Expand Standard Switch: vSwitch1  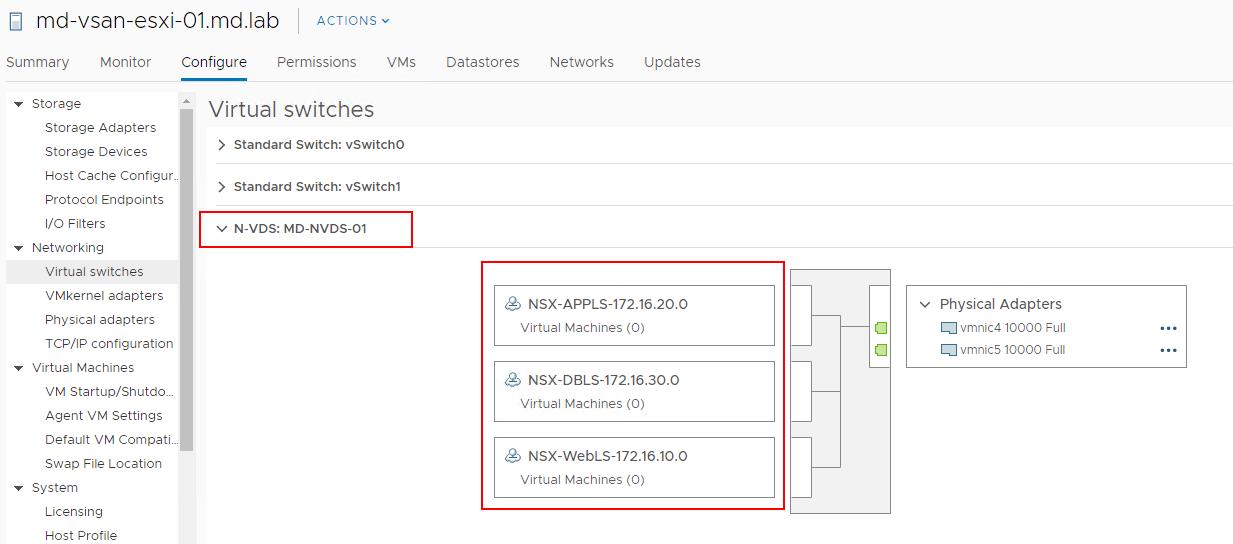(222, 187)
